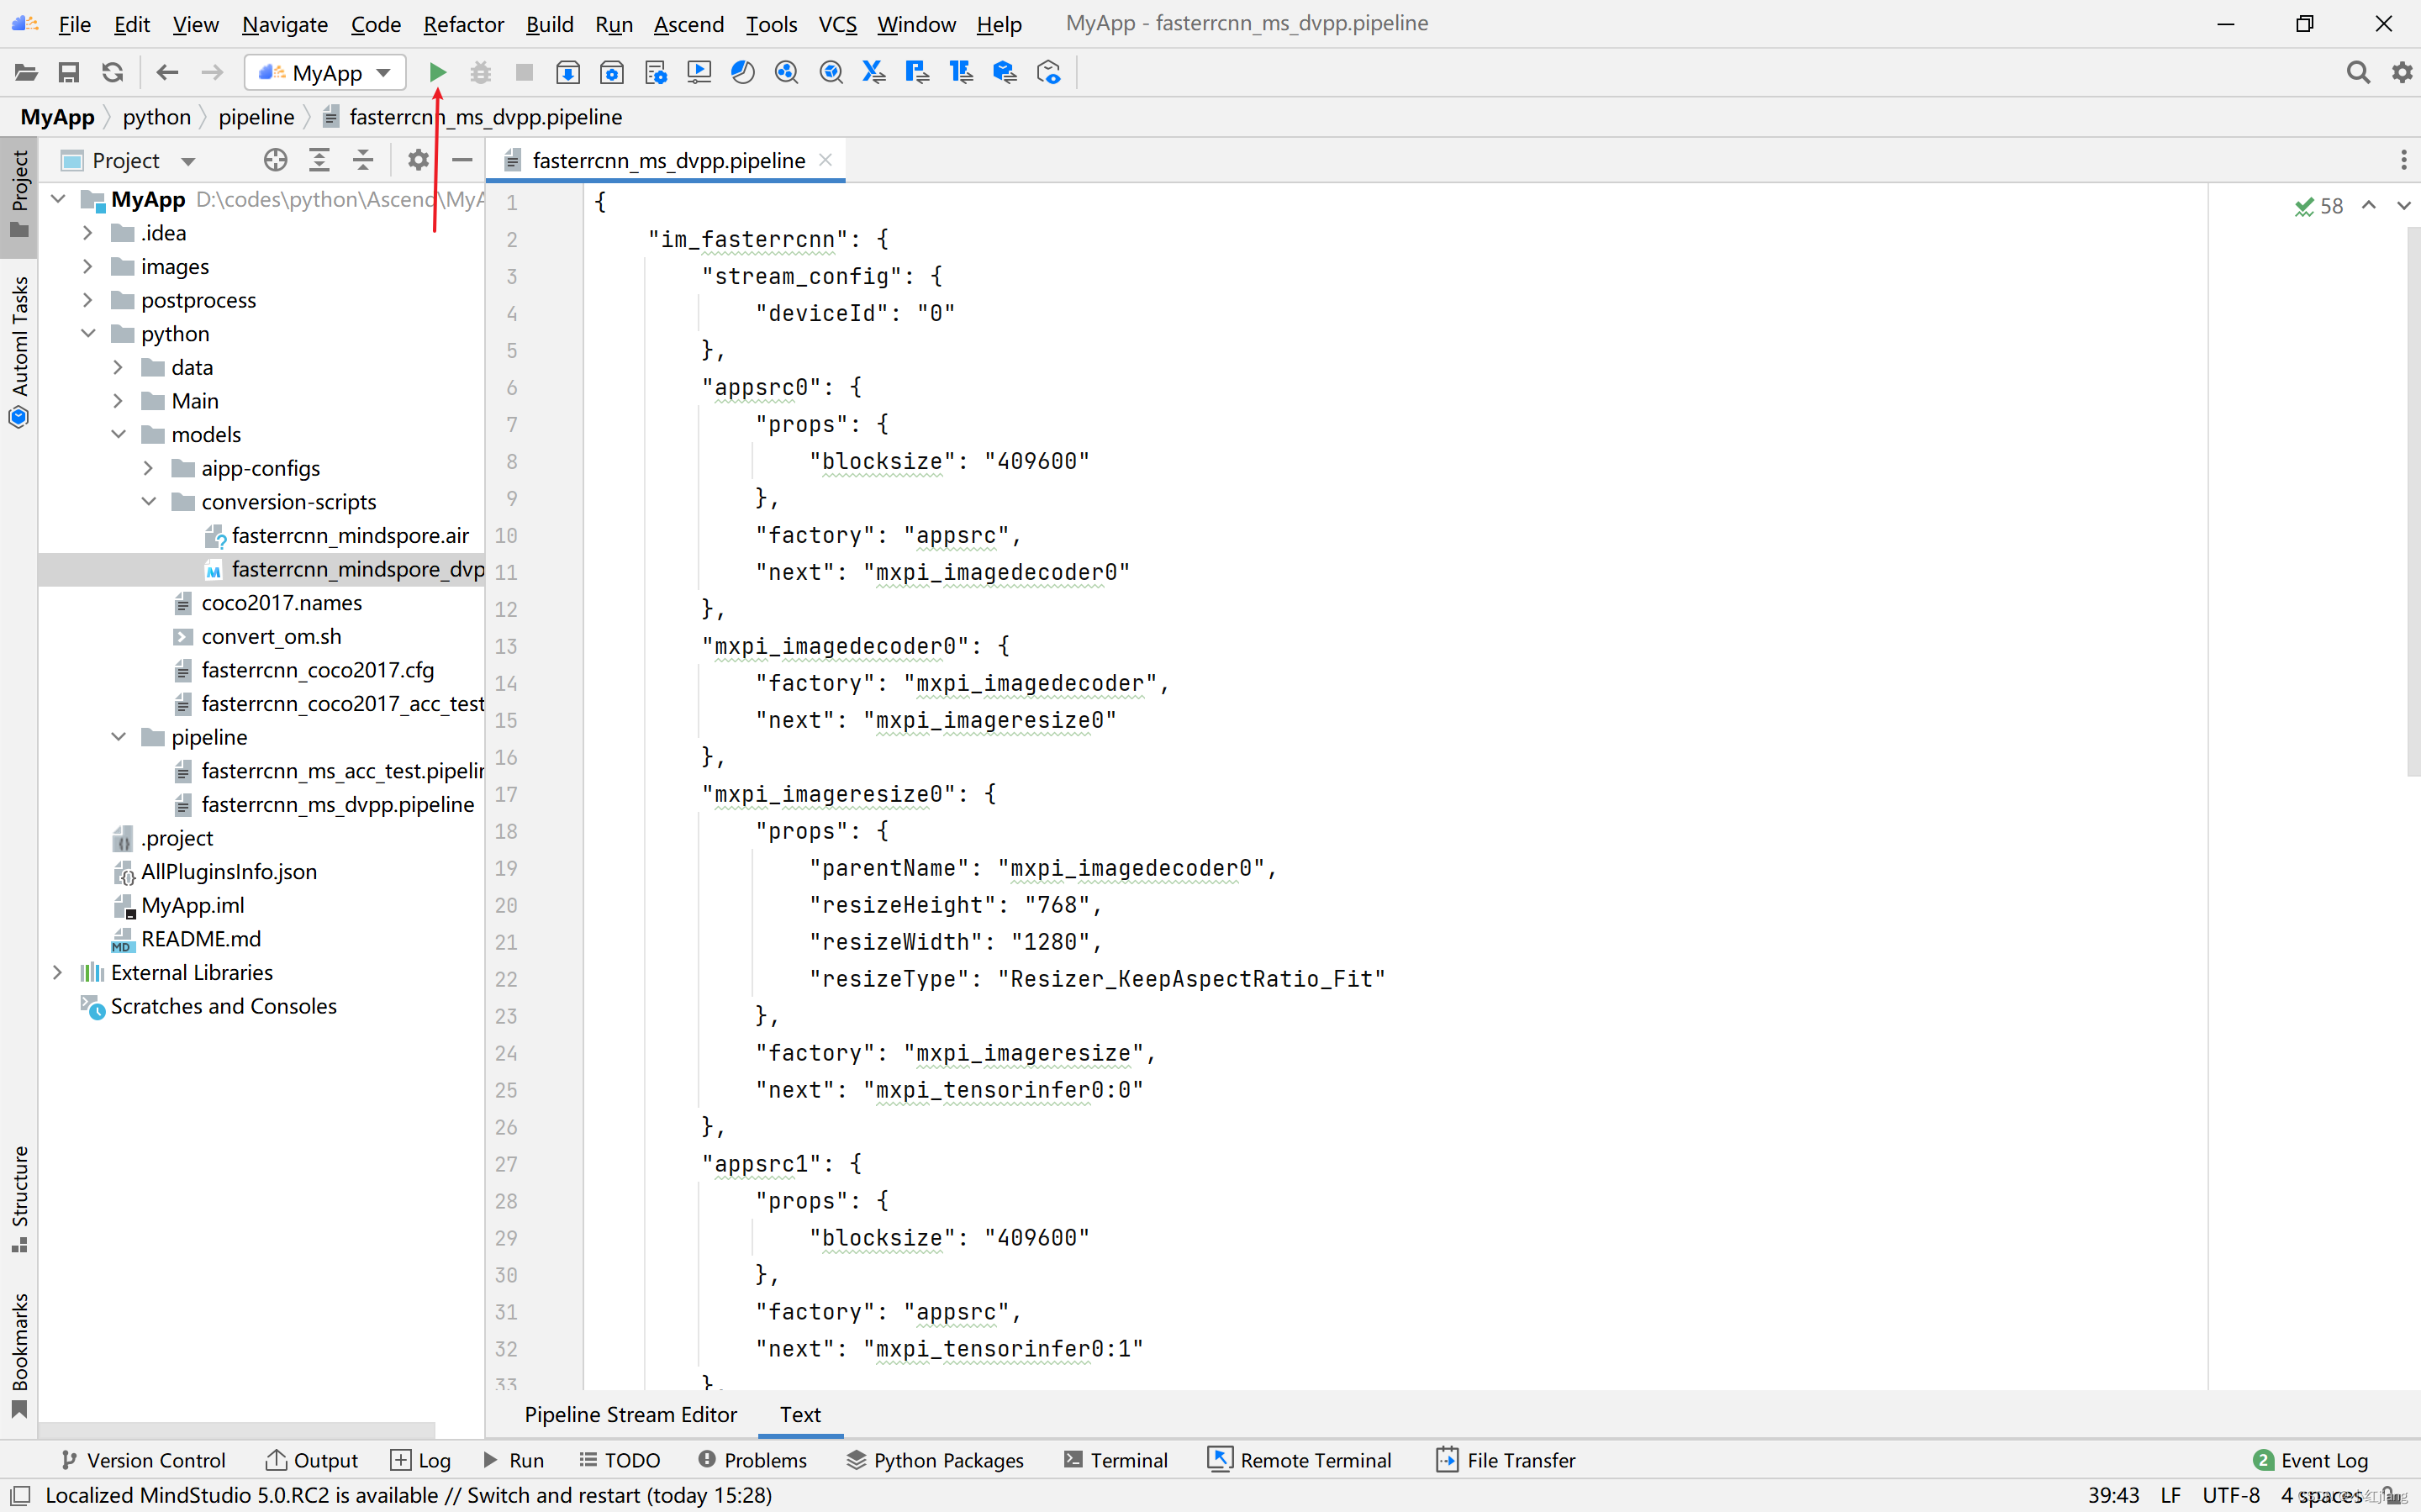Click pipeline in breadcrumb path
The height and width of the screenshot is (1512, 2421).
pos(256,117)
